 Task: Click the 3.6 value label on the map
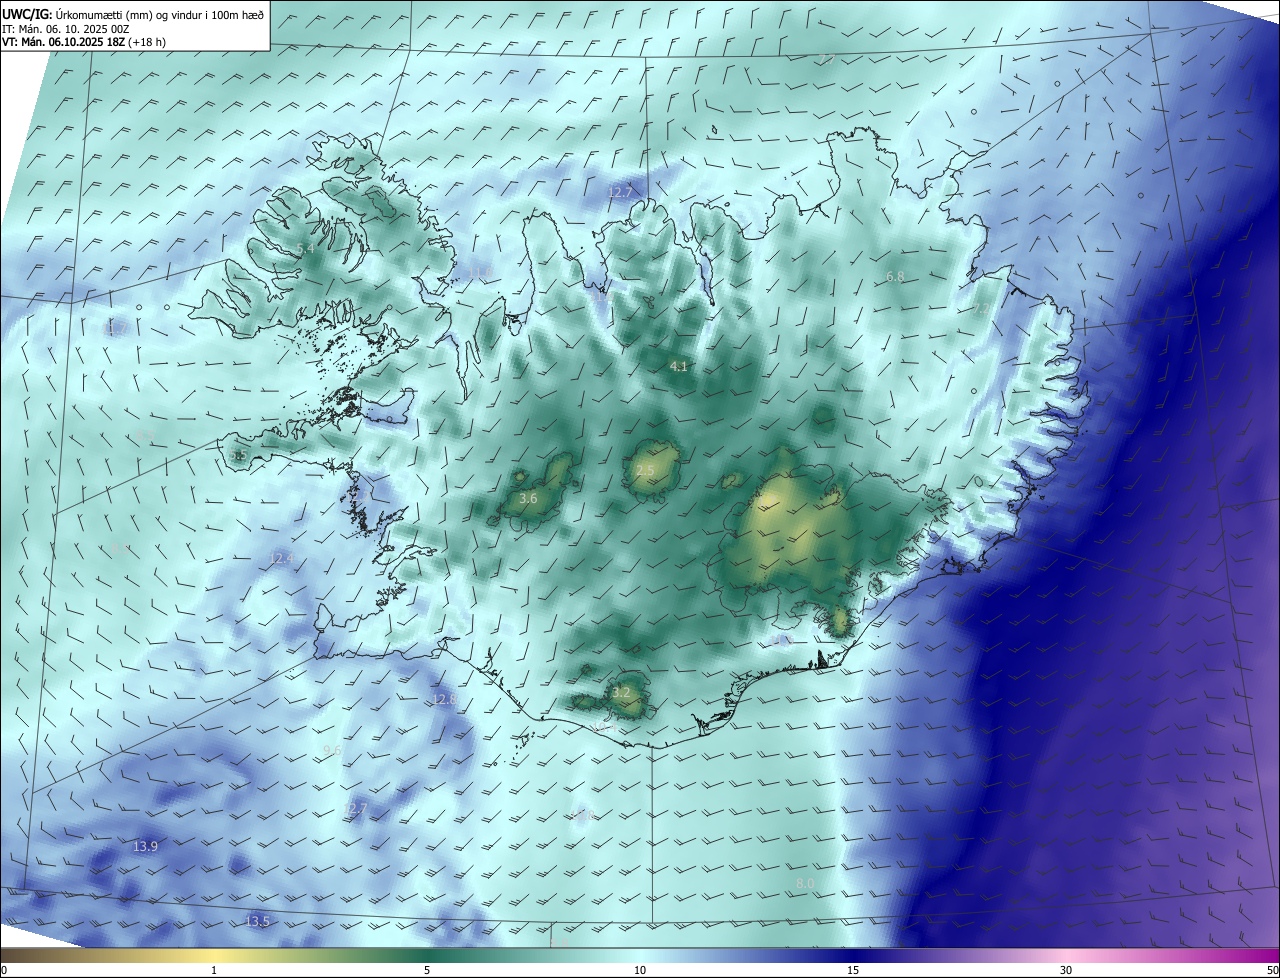click(529, 498)
